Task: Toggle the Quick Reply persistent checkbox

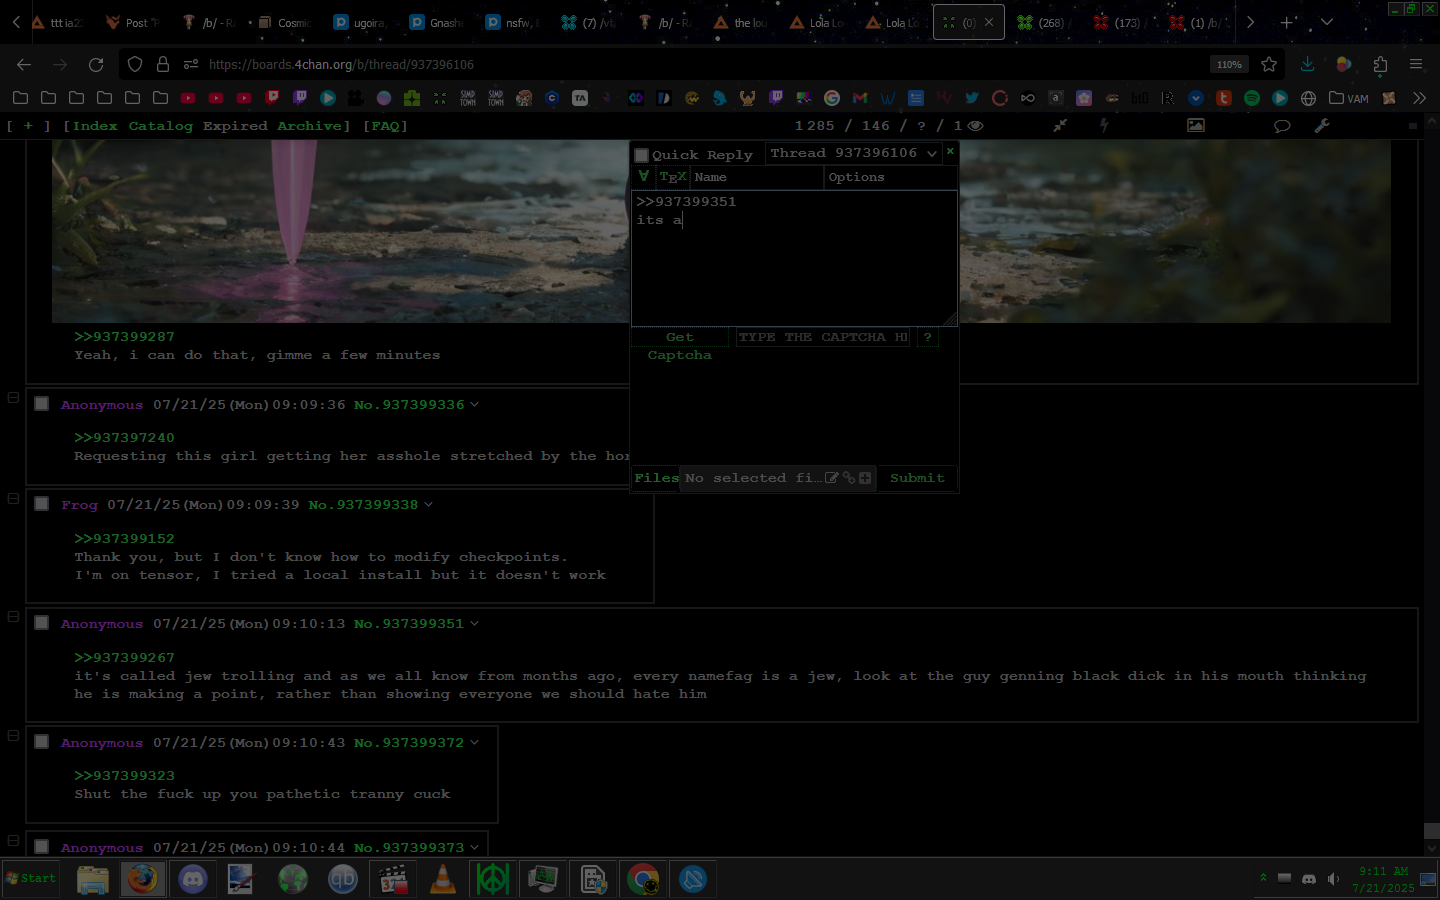Action: [x=642, y=155]
